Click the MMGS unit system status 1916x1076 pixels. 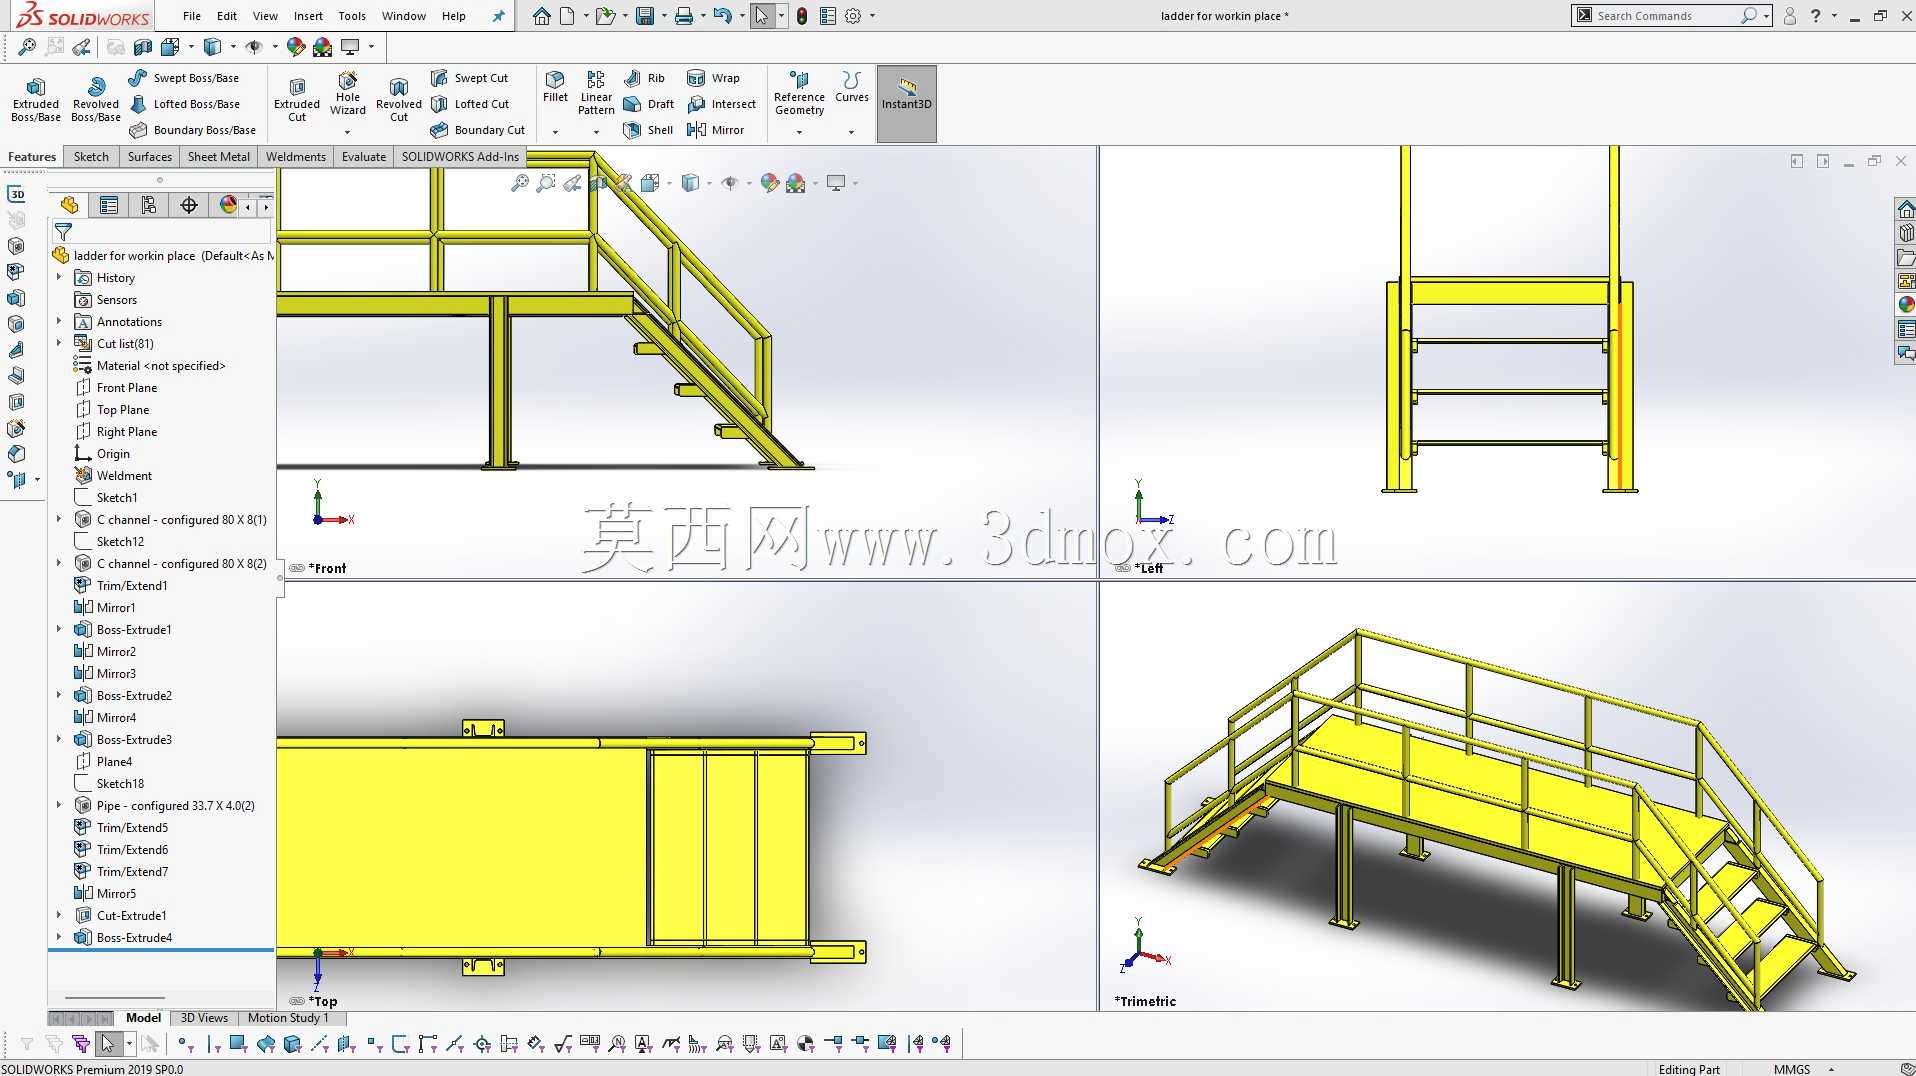[x=1792, y=1069]
